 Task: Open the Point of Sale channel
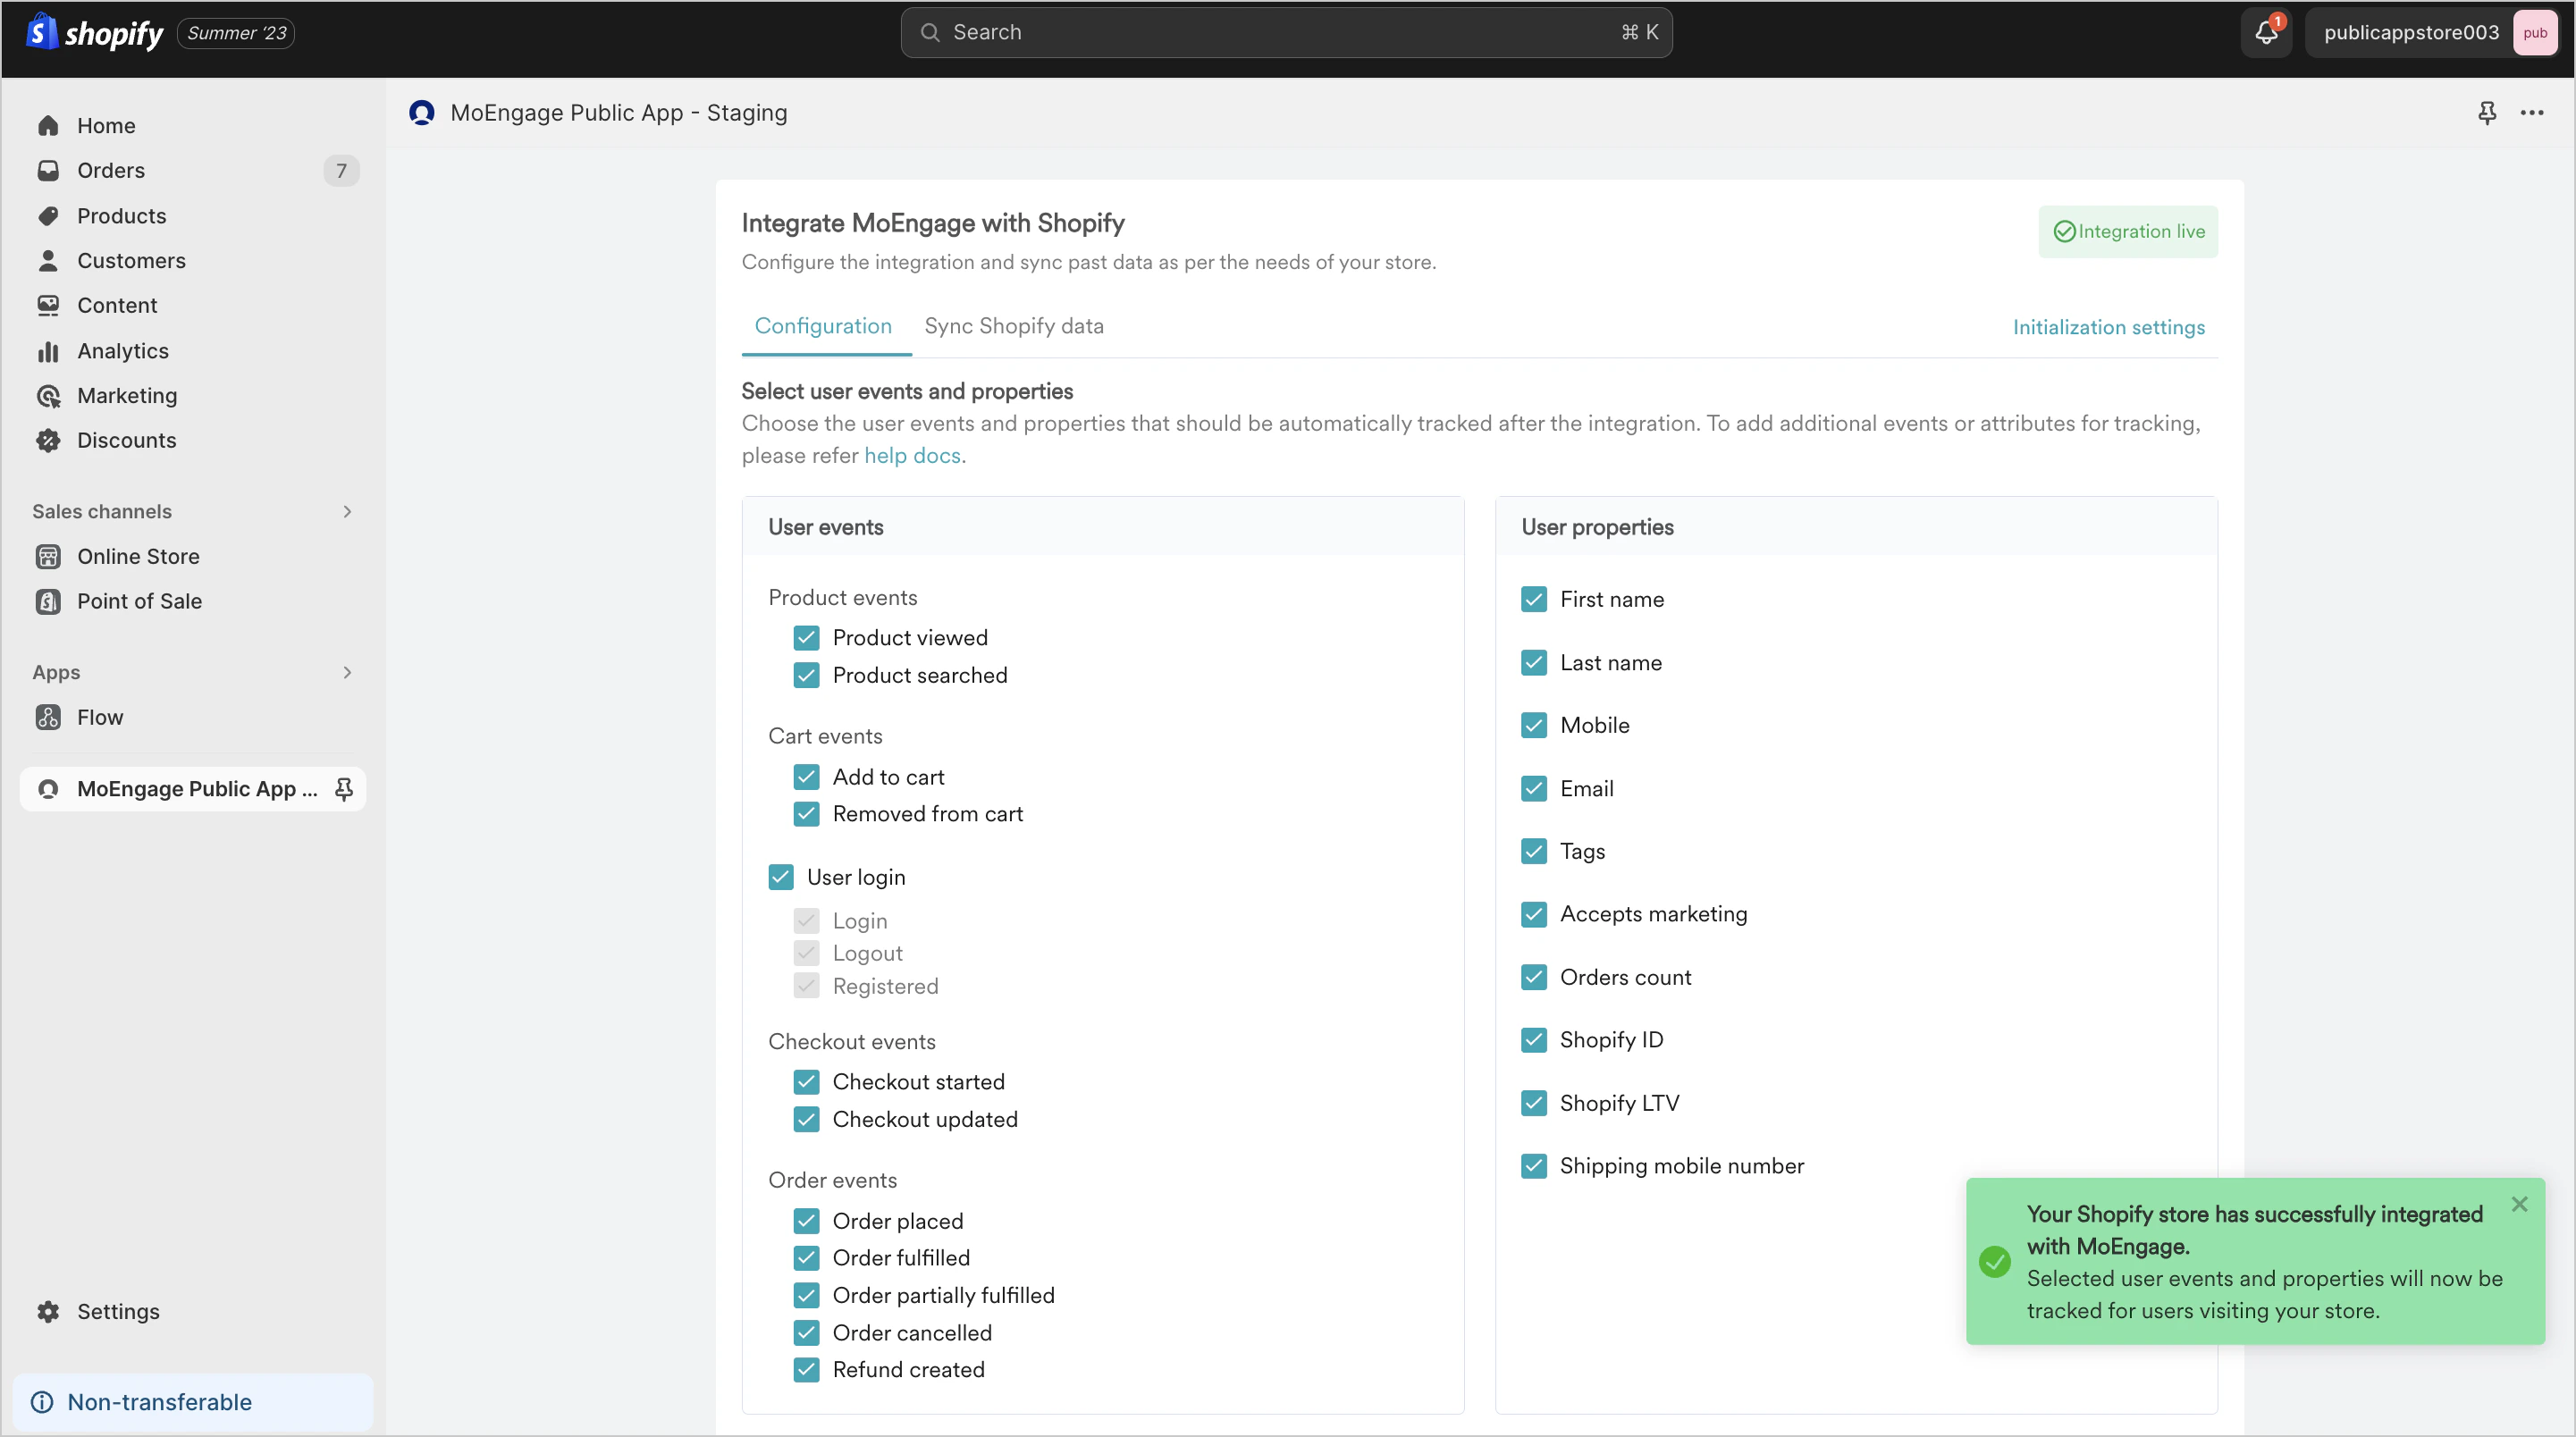[x=141, y=601]
